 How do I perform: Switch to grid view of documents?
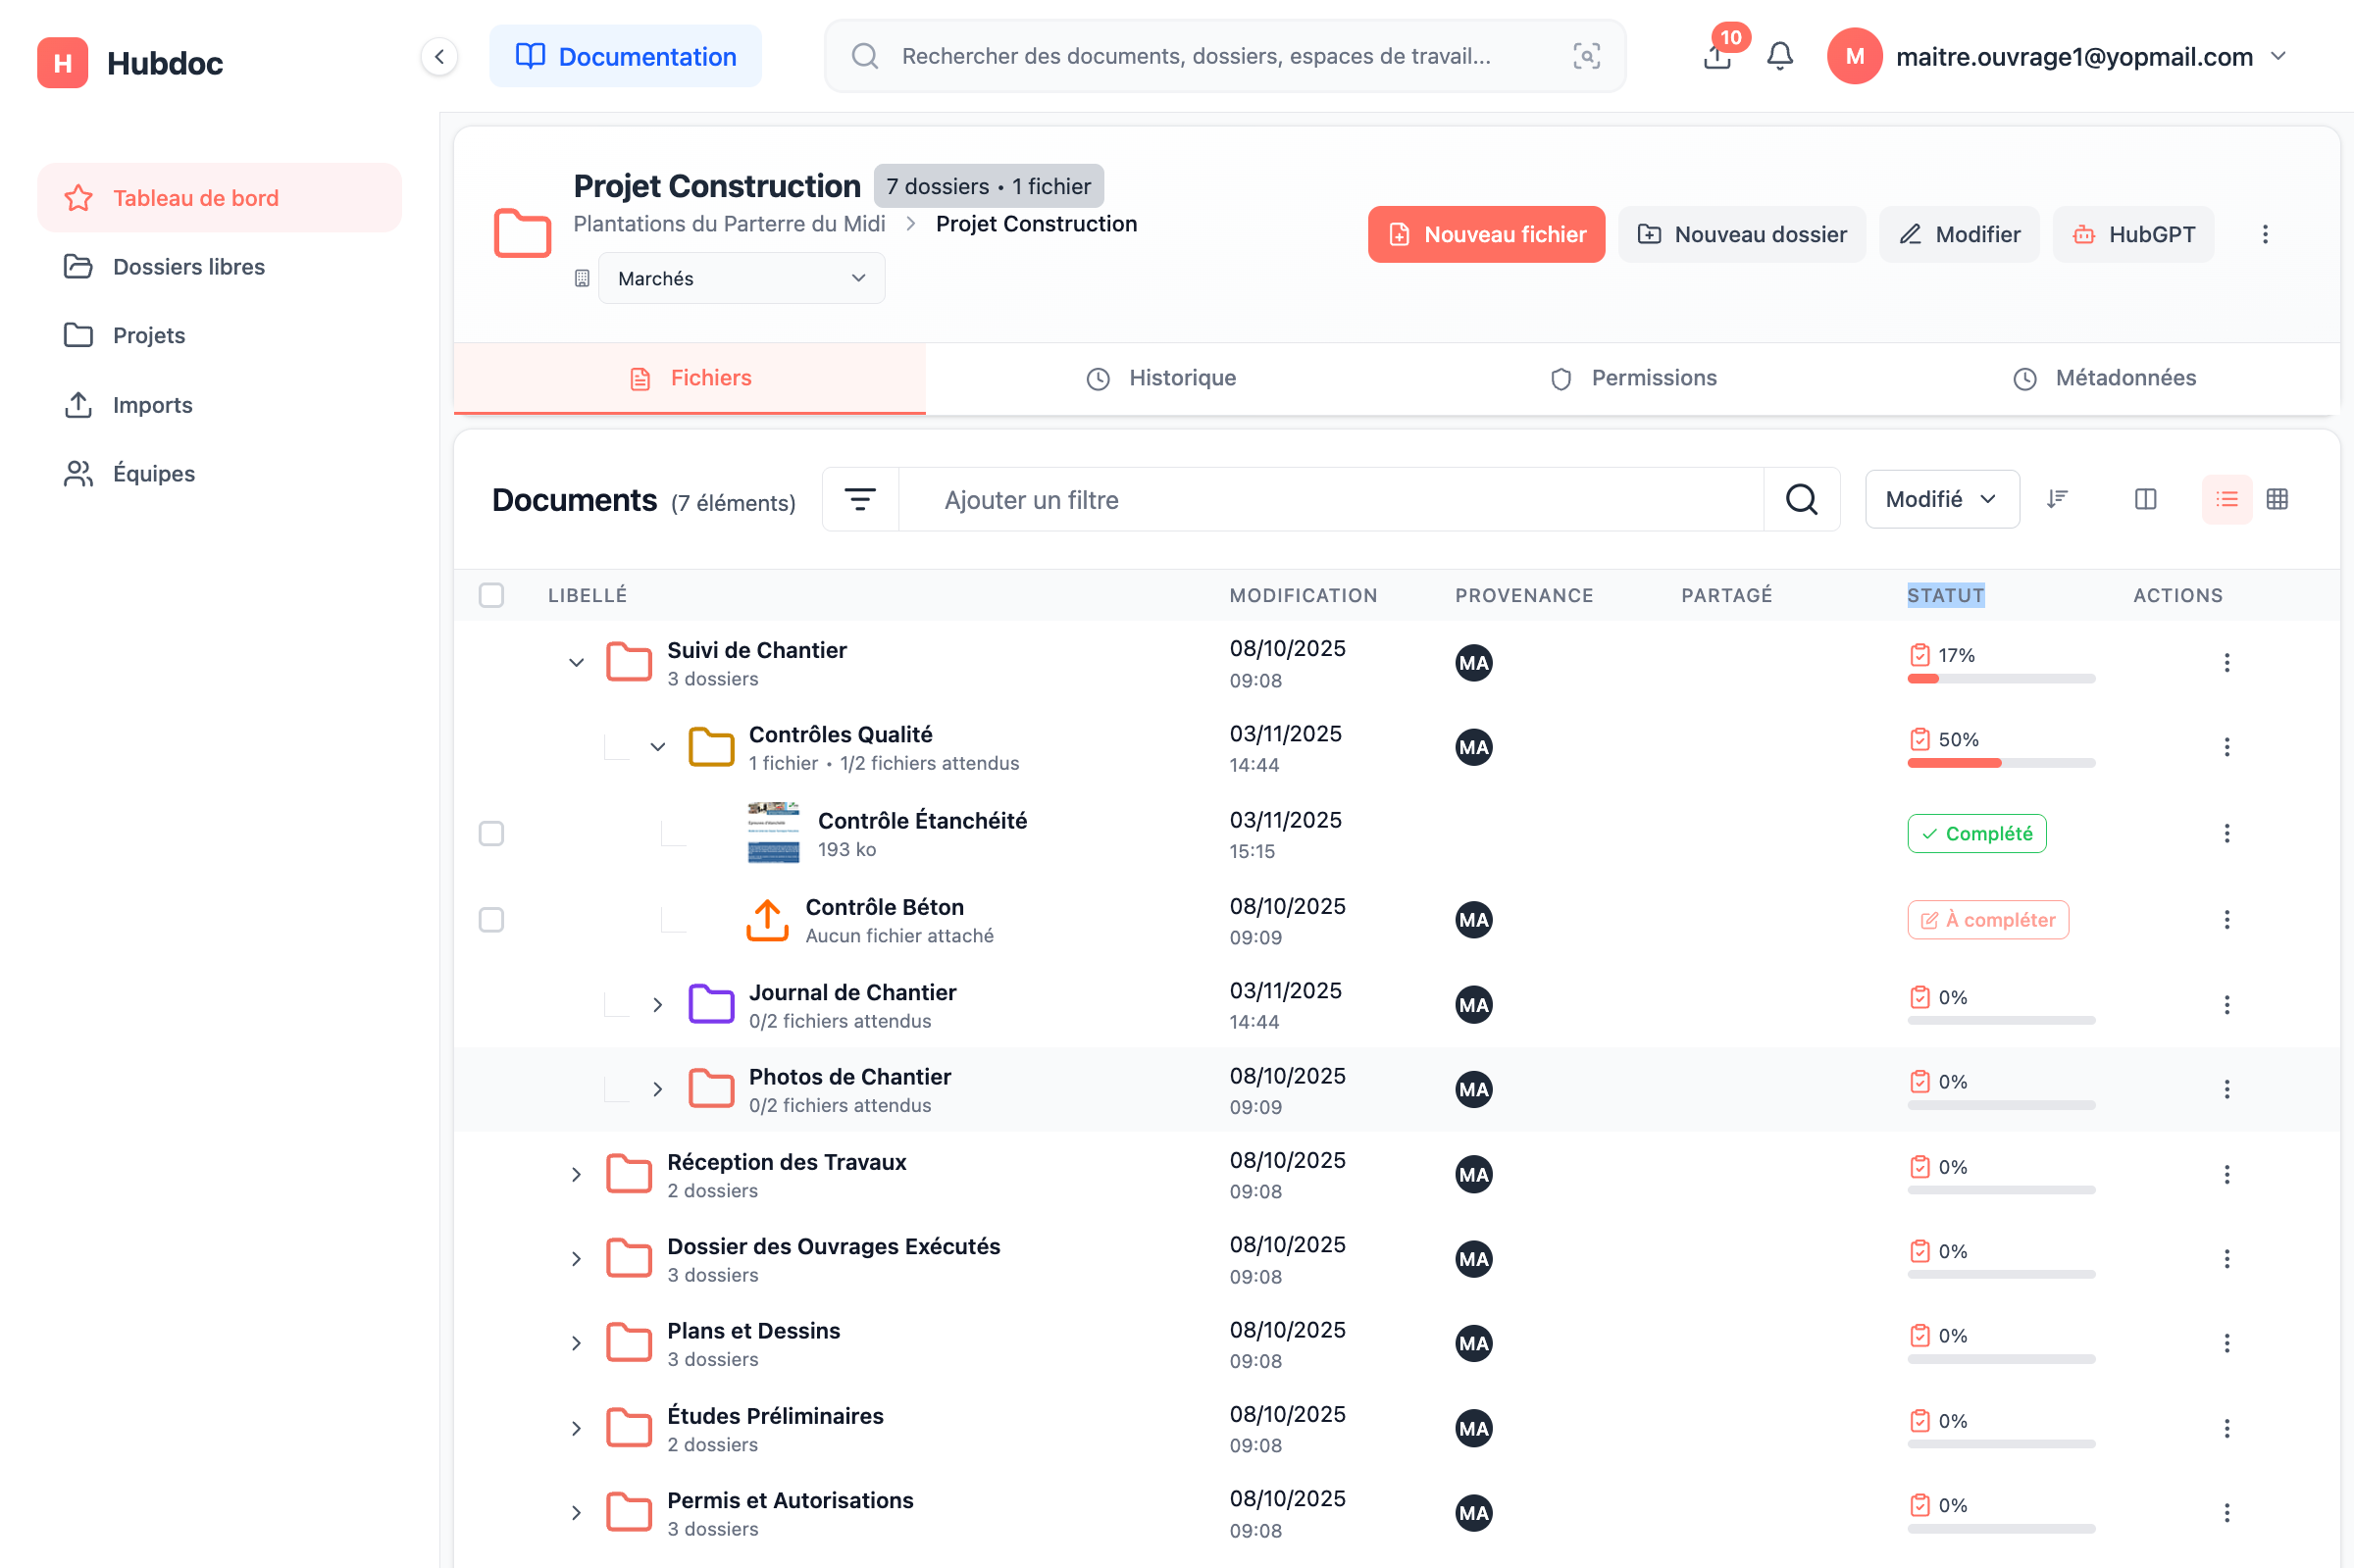coord(2278,498)
